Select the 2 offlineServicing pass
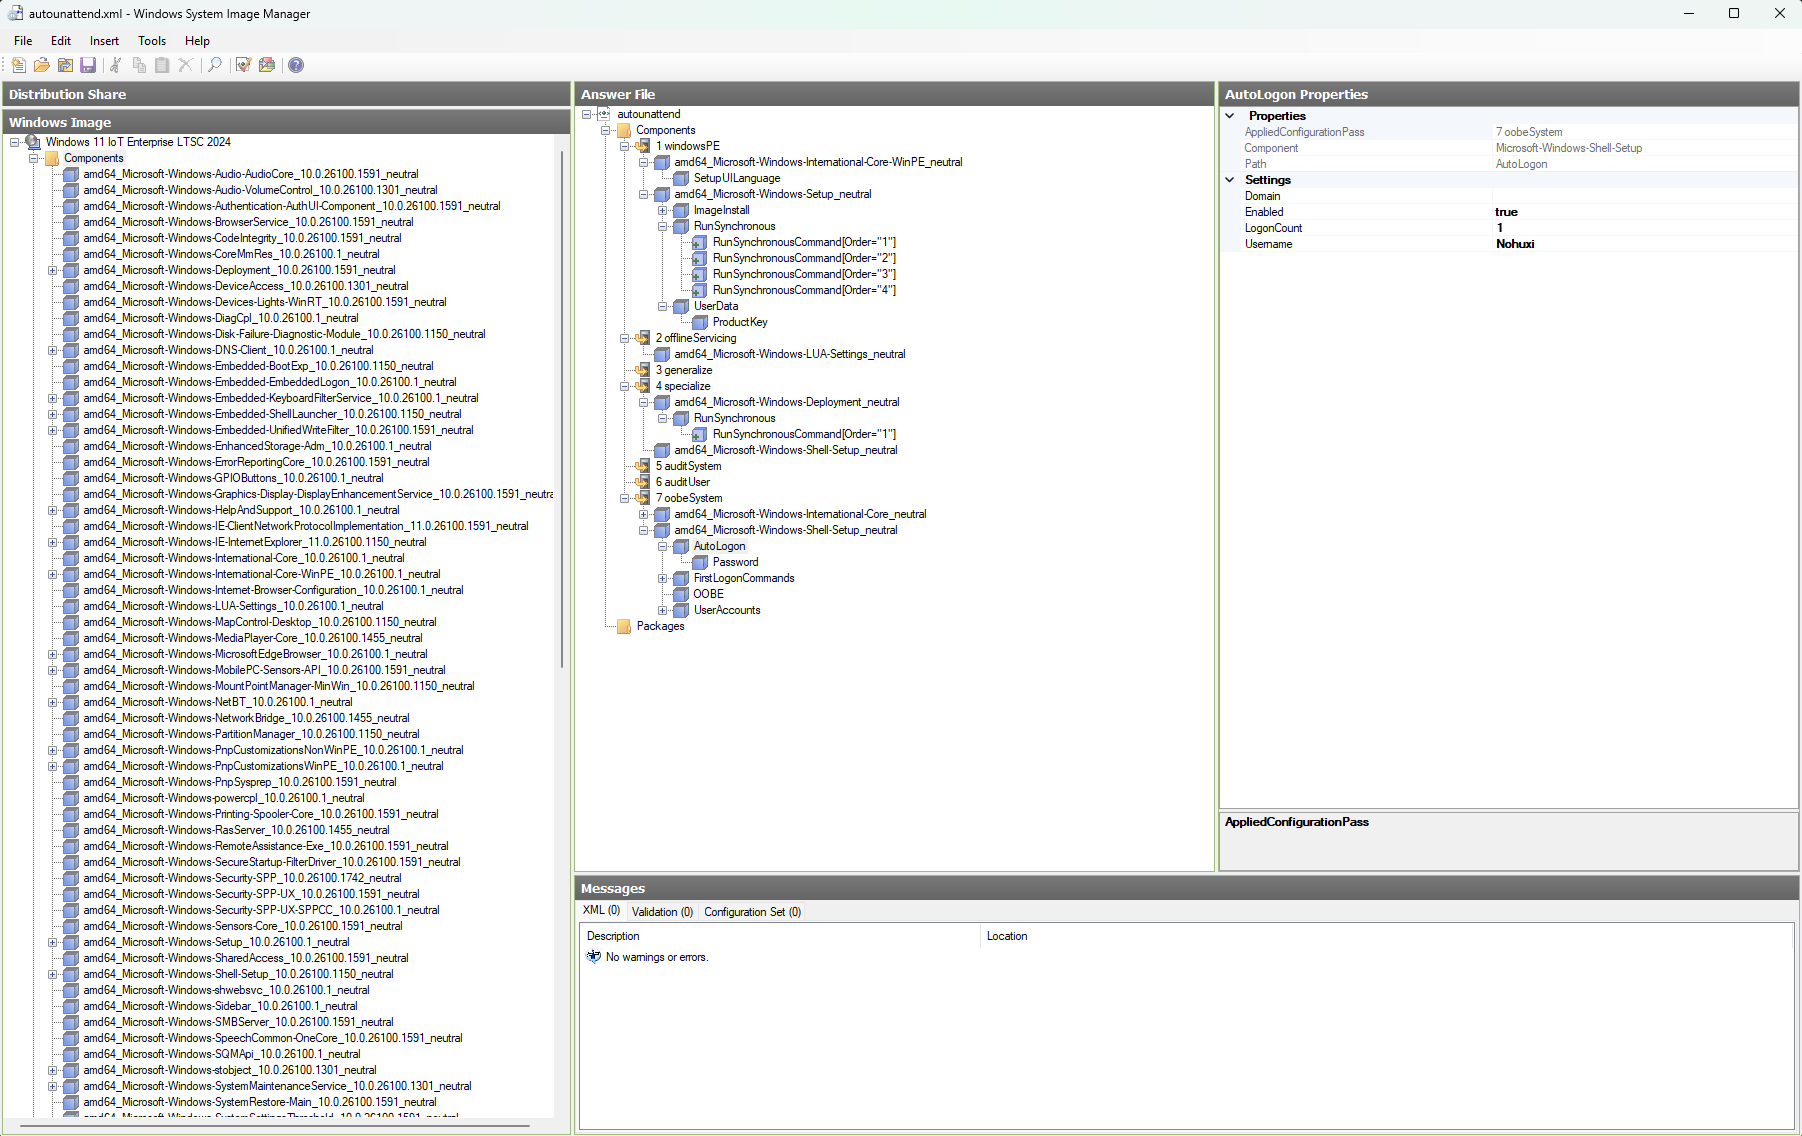This screenshot has height=1136, width=1802. click(696, 338)
